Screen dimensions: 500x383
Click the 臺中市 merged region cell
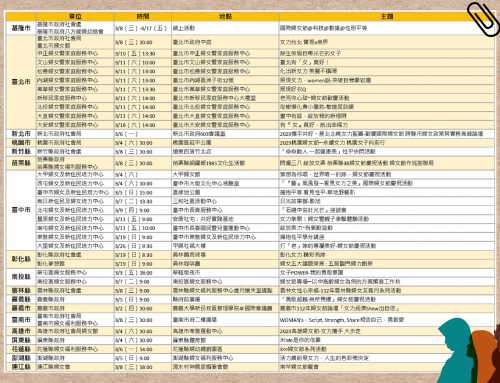click(21, 210)
